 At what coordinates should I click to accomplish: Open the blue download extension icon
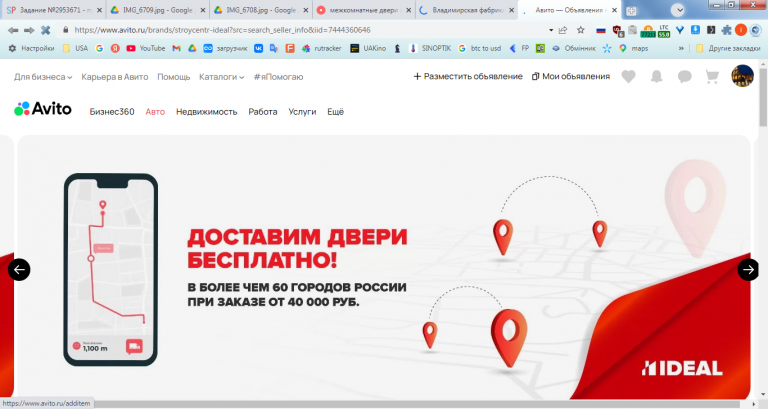click(x=695, y=30)
